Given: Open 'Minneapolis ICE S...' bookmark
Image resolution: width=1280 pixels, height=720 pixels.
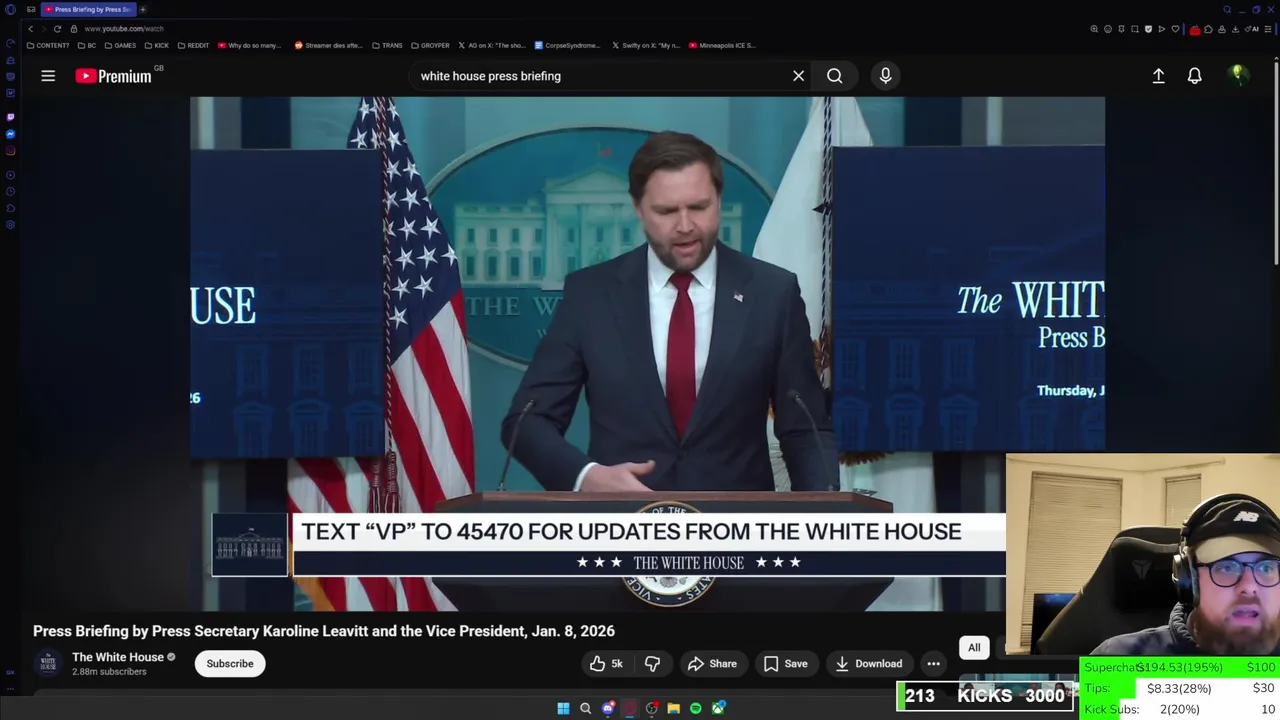Looking at the screenshot, I should (x=722, y=45).
